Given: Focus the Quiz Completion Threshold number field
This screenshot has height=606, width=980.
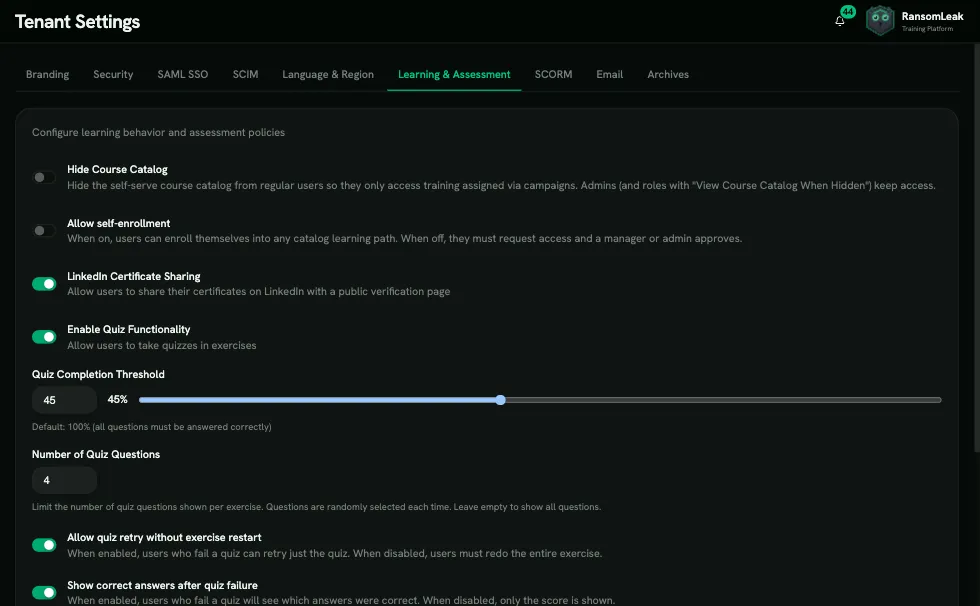Looking at the screenshot, I should (x=64, y=400).
